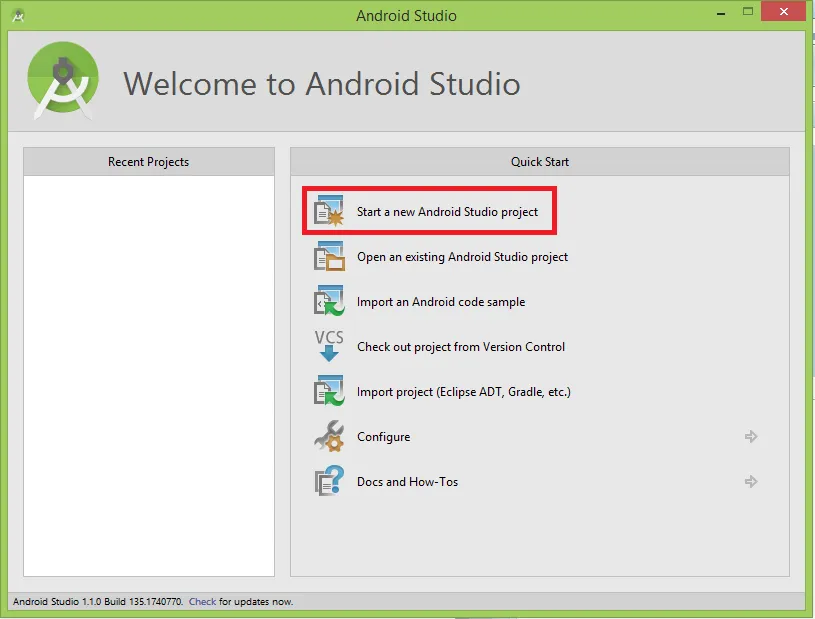Click the Android Studio logo in welcome header
The height and width of the screenshot is (619, 815).
tap(63, 80)
